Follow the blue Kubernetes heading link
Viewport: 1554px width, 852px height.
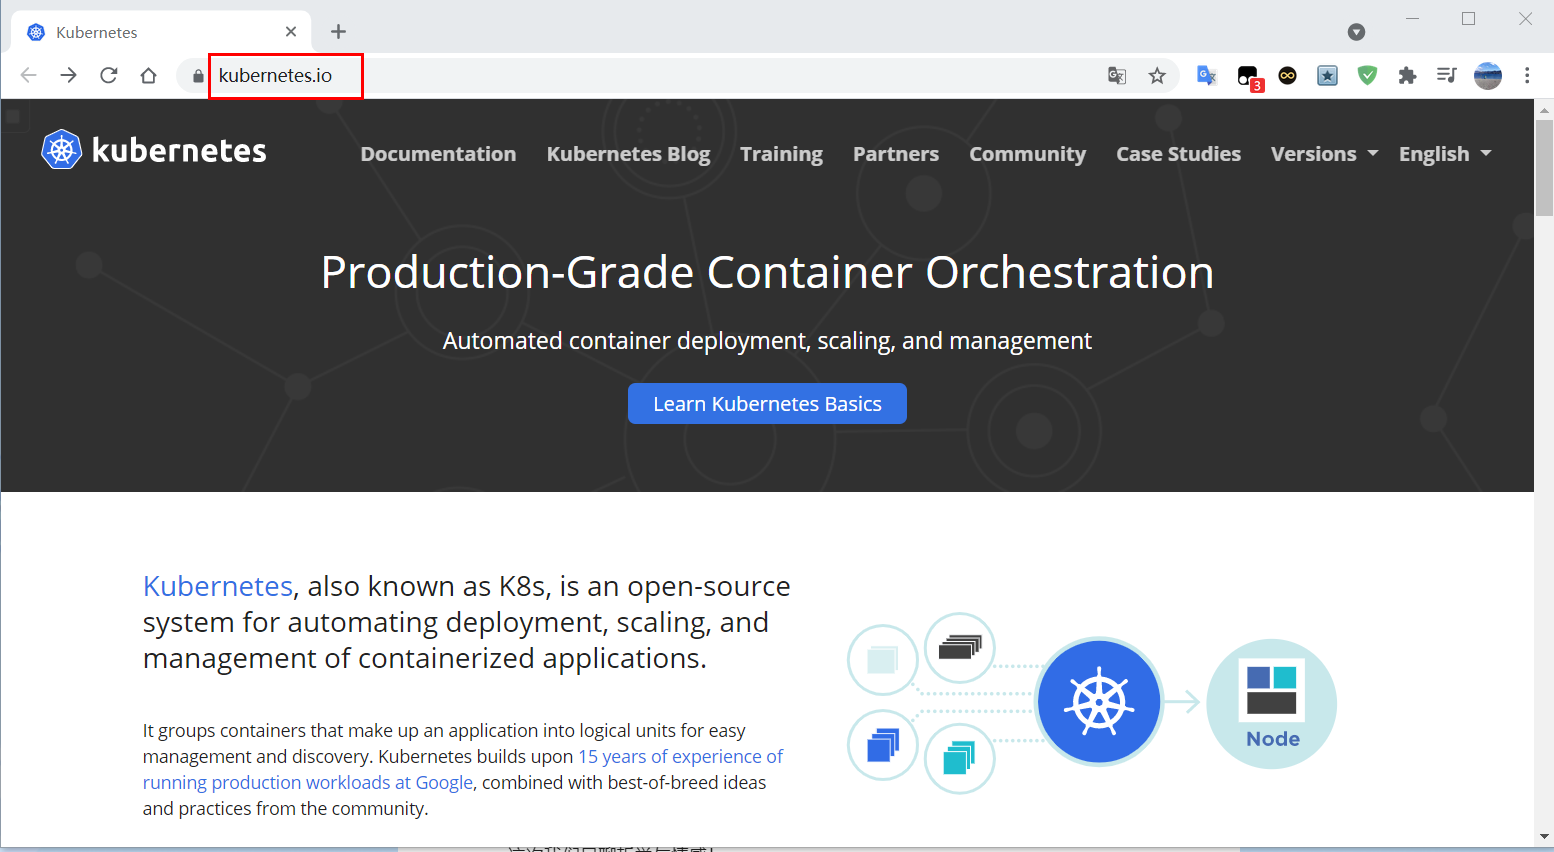[218, 586]
